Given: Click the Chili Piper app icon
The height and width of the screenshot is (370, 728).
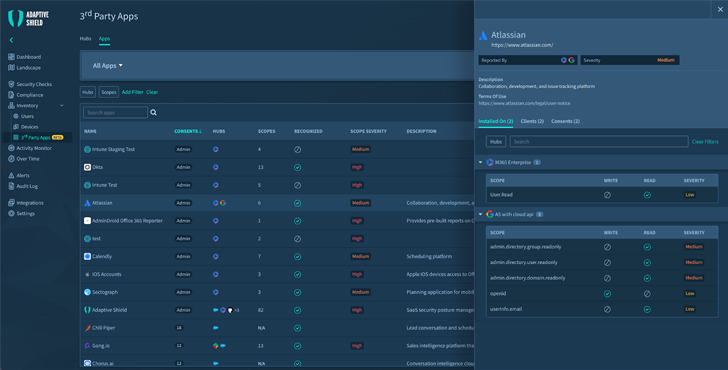Looking at the screenshot, I should 87,328.
